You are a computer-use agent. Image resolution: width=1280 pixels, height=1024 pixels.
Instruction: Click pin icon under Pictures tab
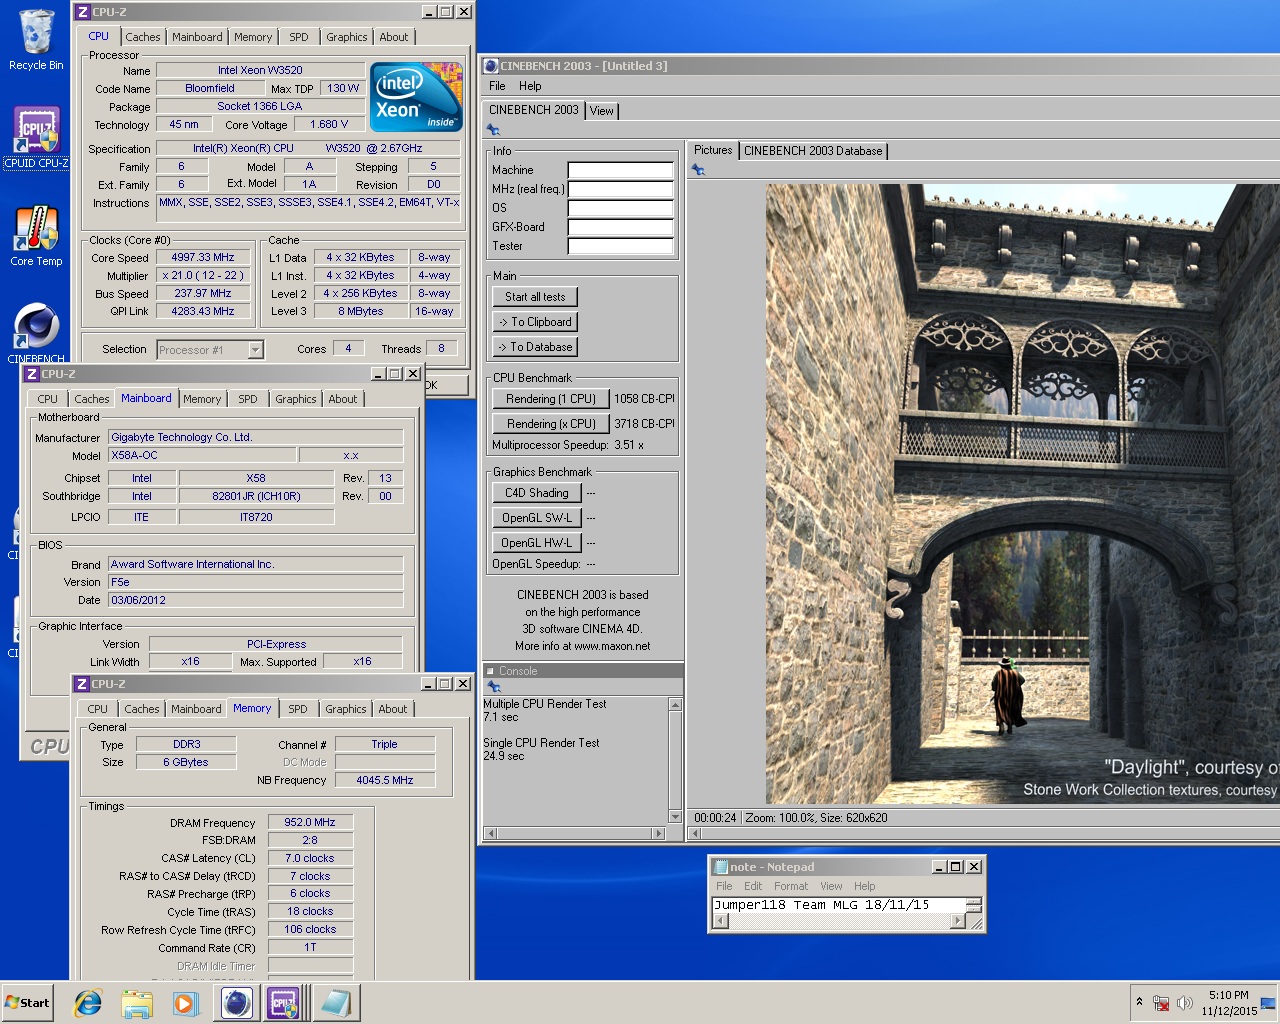(x=698, y=170)
